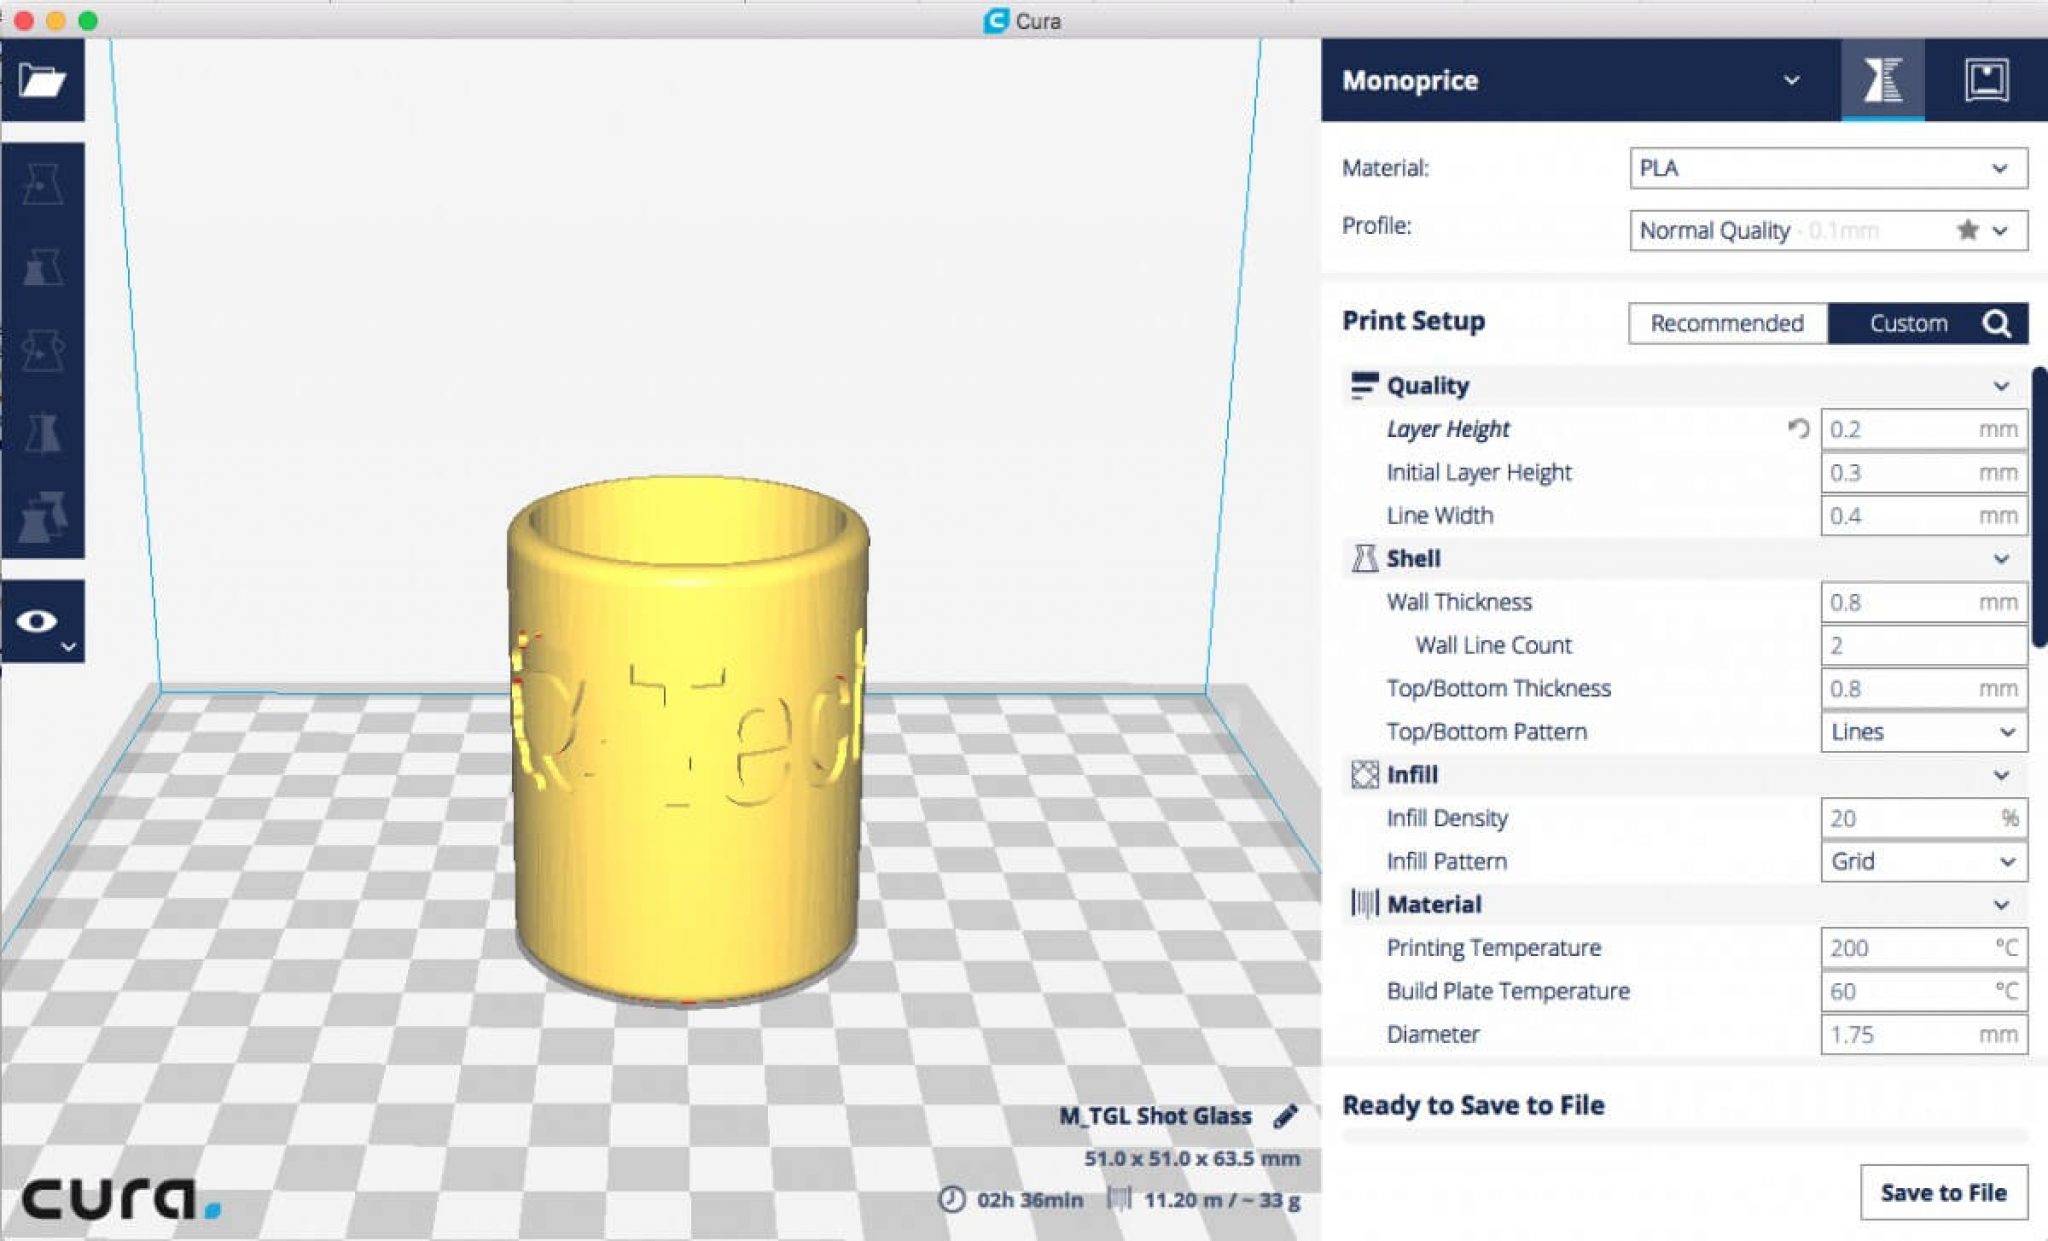The image size is (2048, 1241).
Task: Click the Prepare stage icon
Action: click(1882, 80)
